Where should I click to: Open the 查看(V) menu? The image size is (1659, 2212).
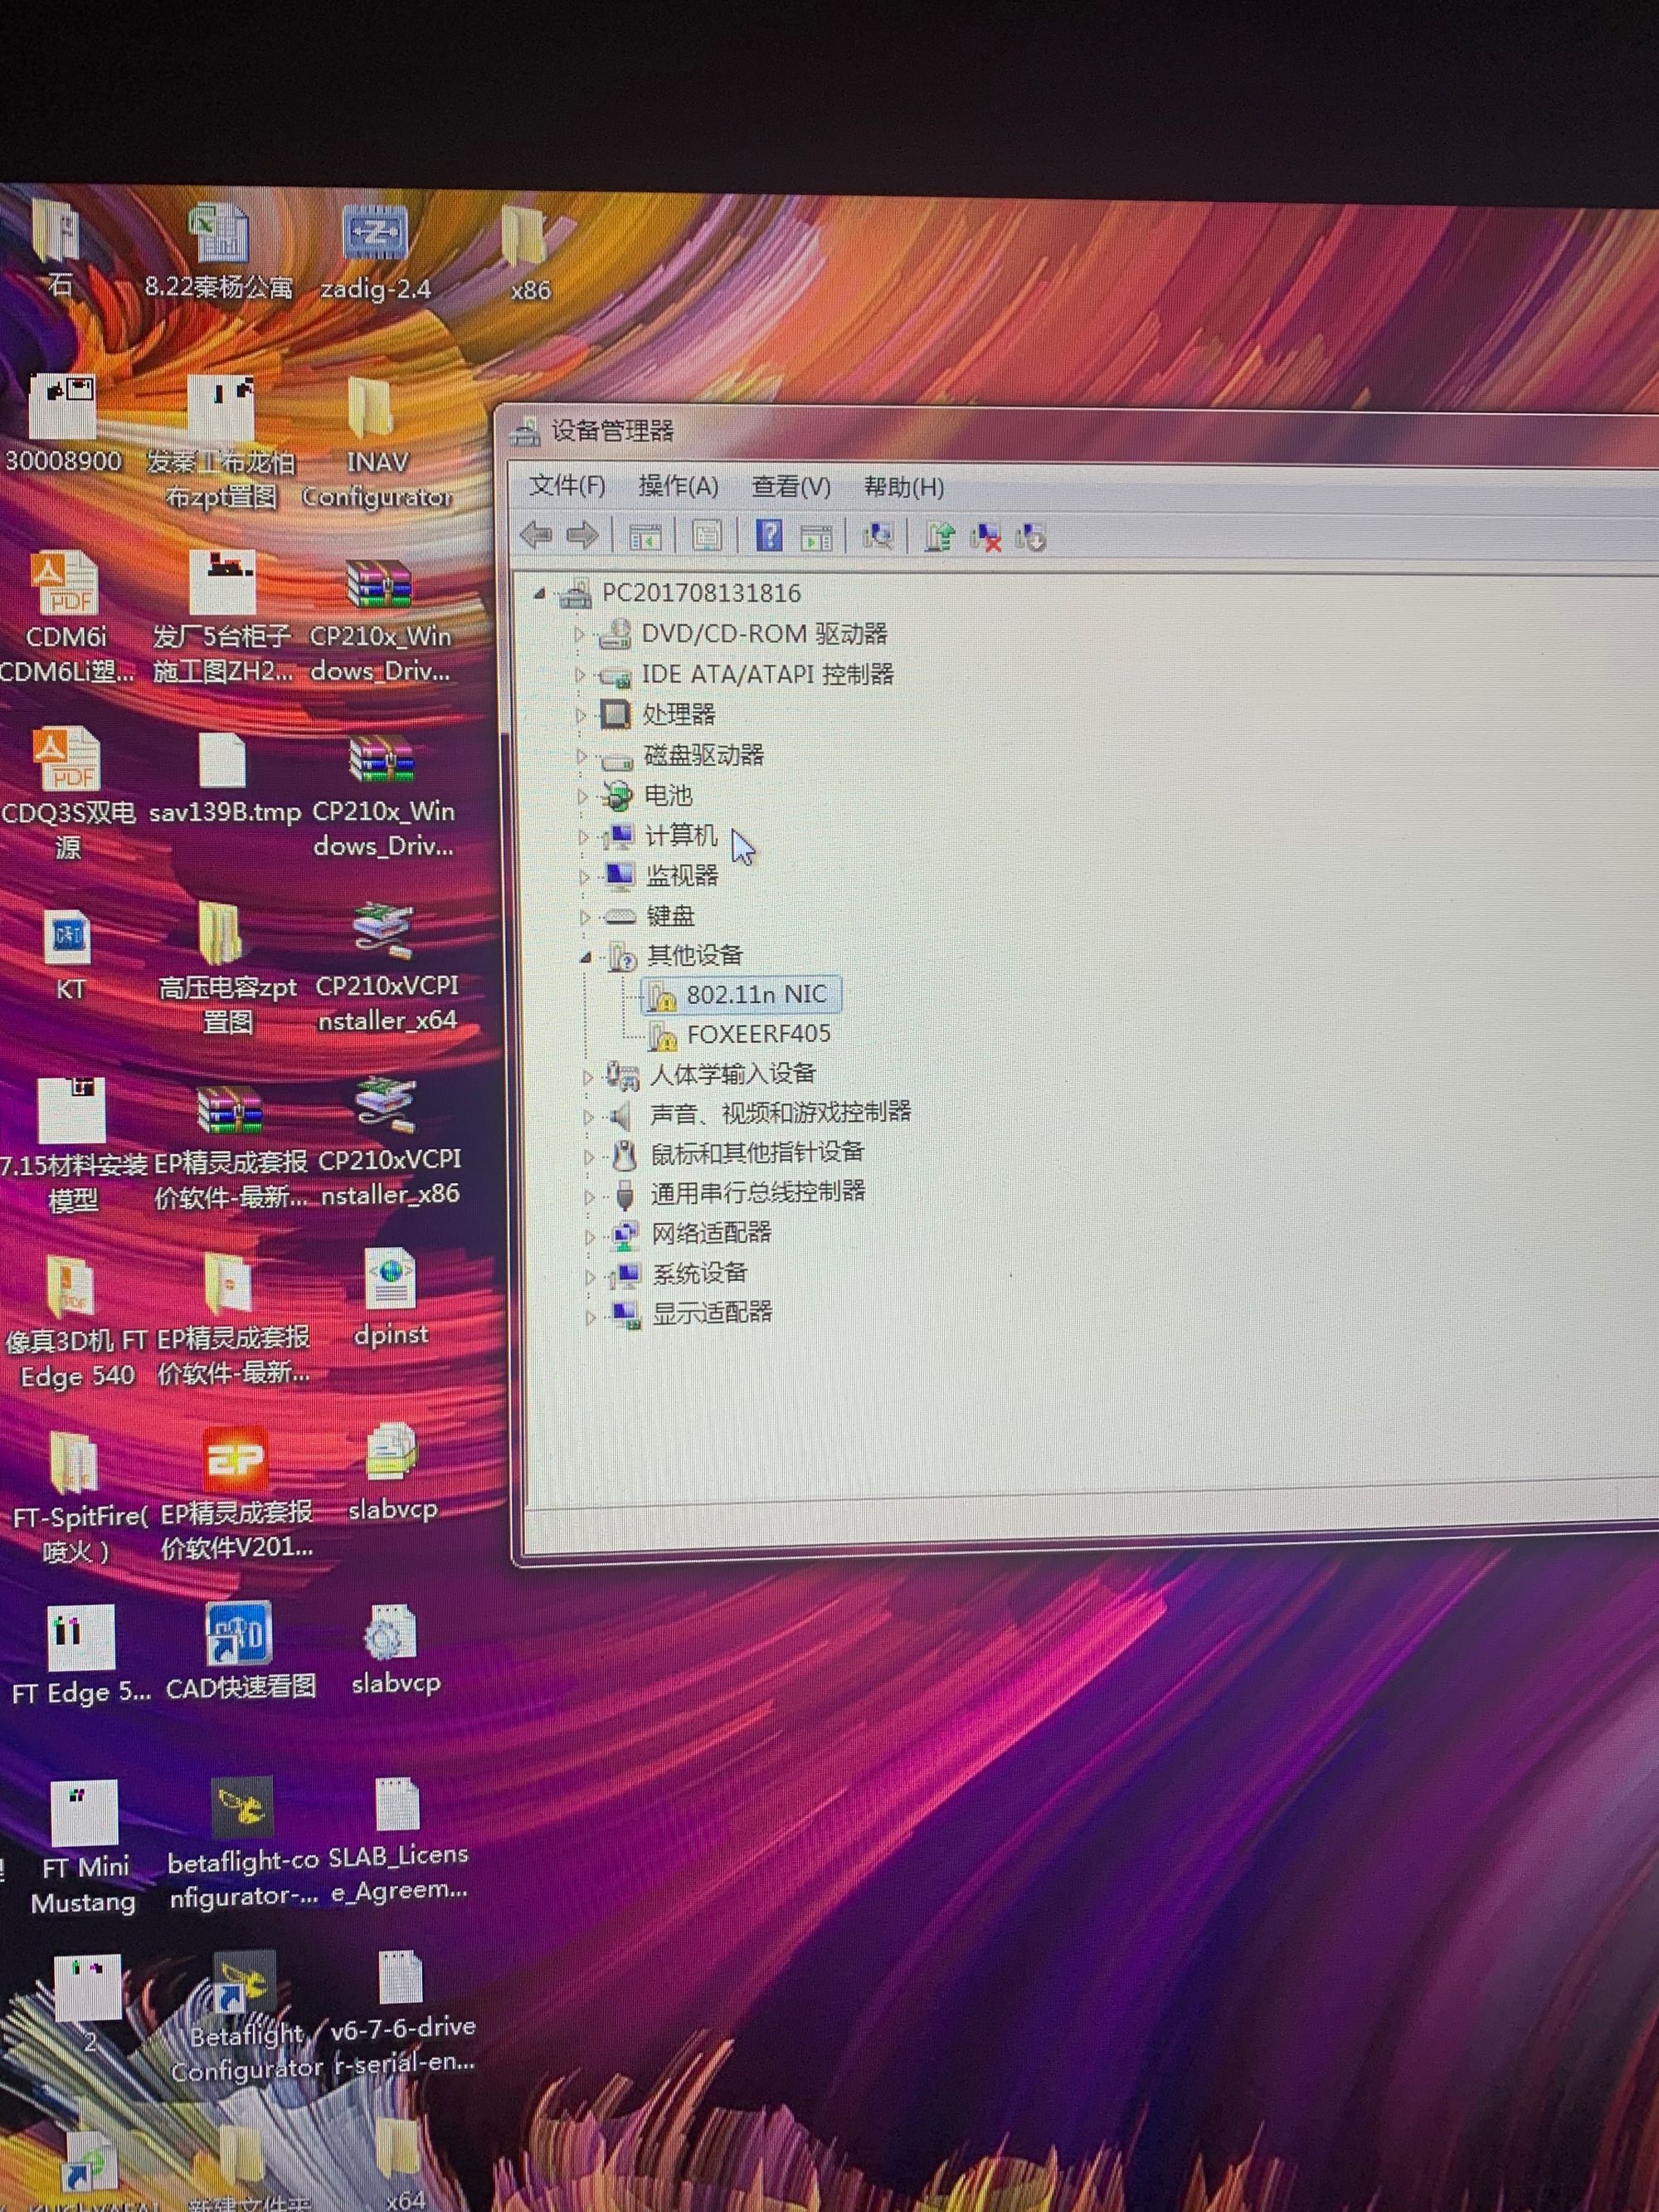tap(790, 487)
